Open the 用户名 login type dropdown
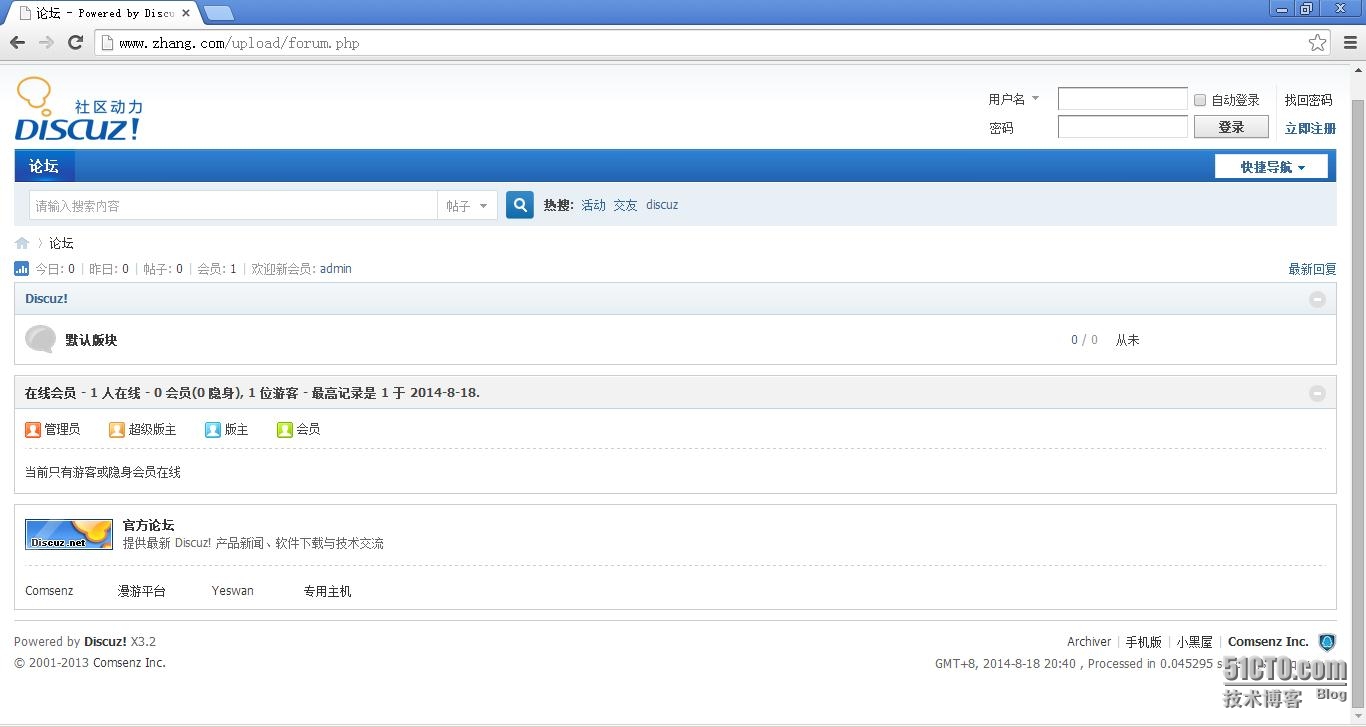Screen dimensions: 1366x727 [1014, 99]
